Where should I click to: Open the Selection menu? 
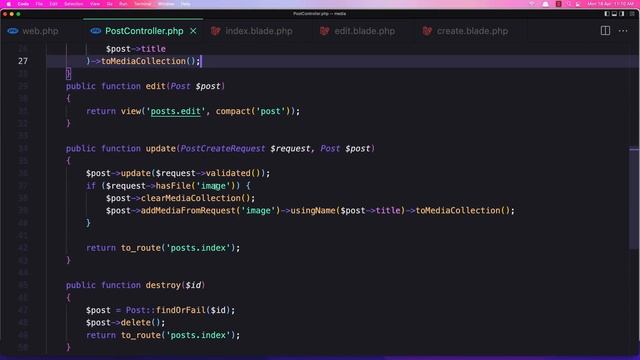[73, 4]
